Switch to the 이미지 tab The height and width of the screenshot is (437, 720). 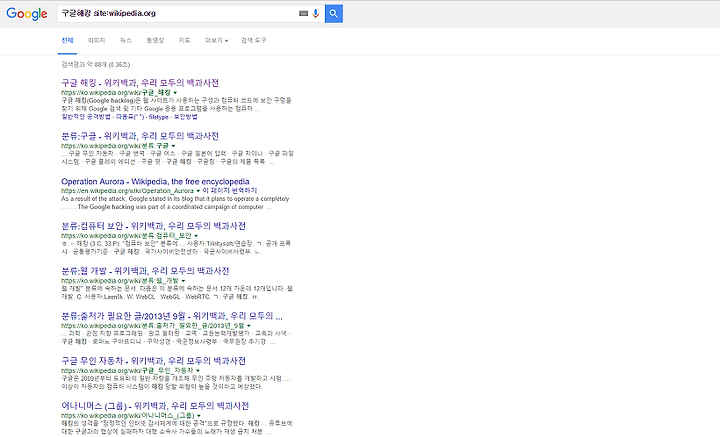[96, 40]
